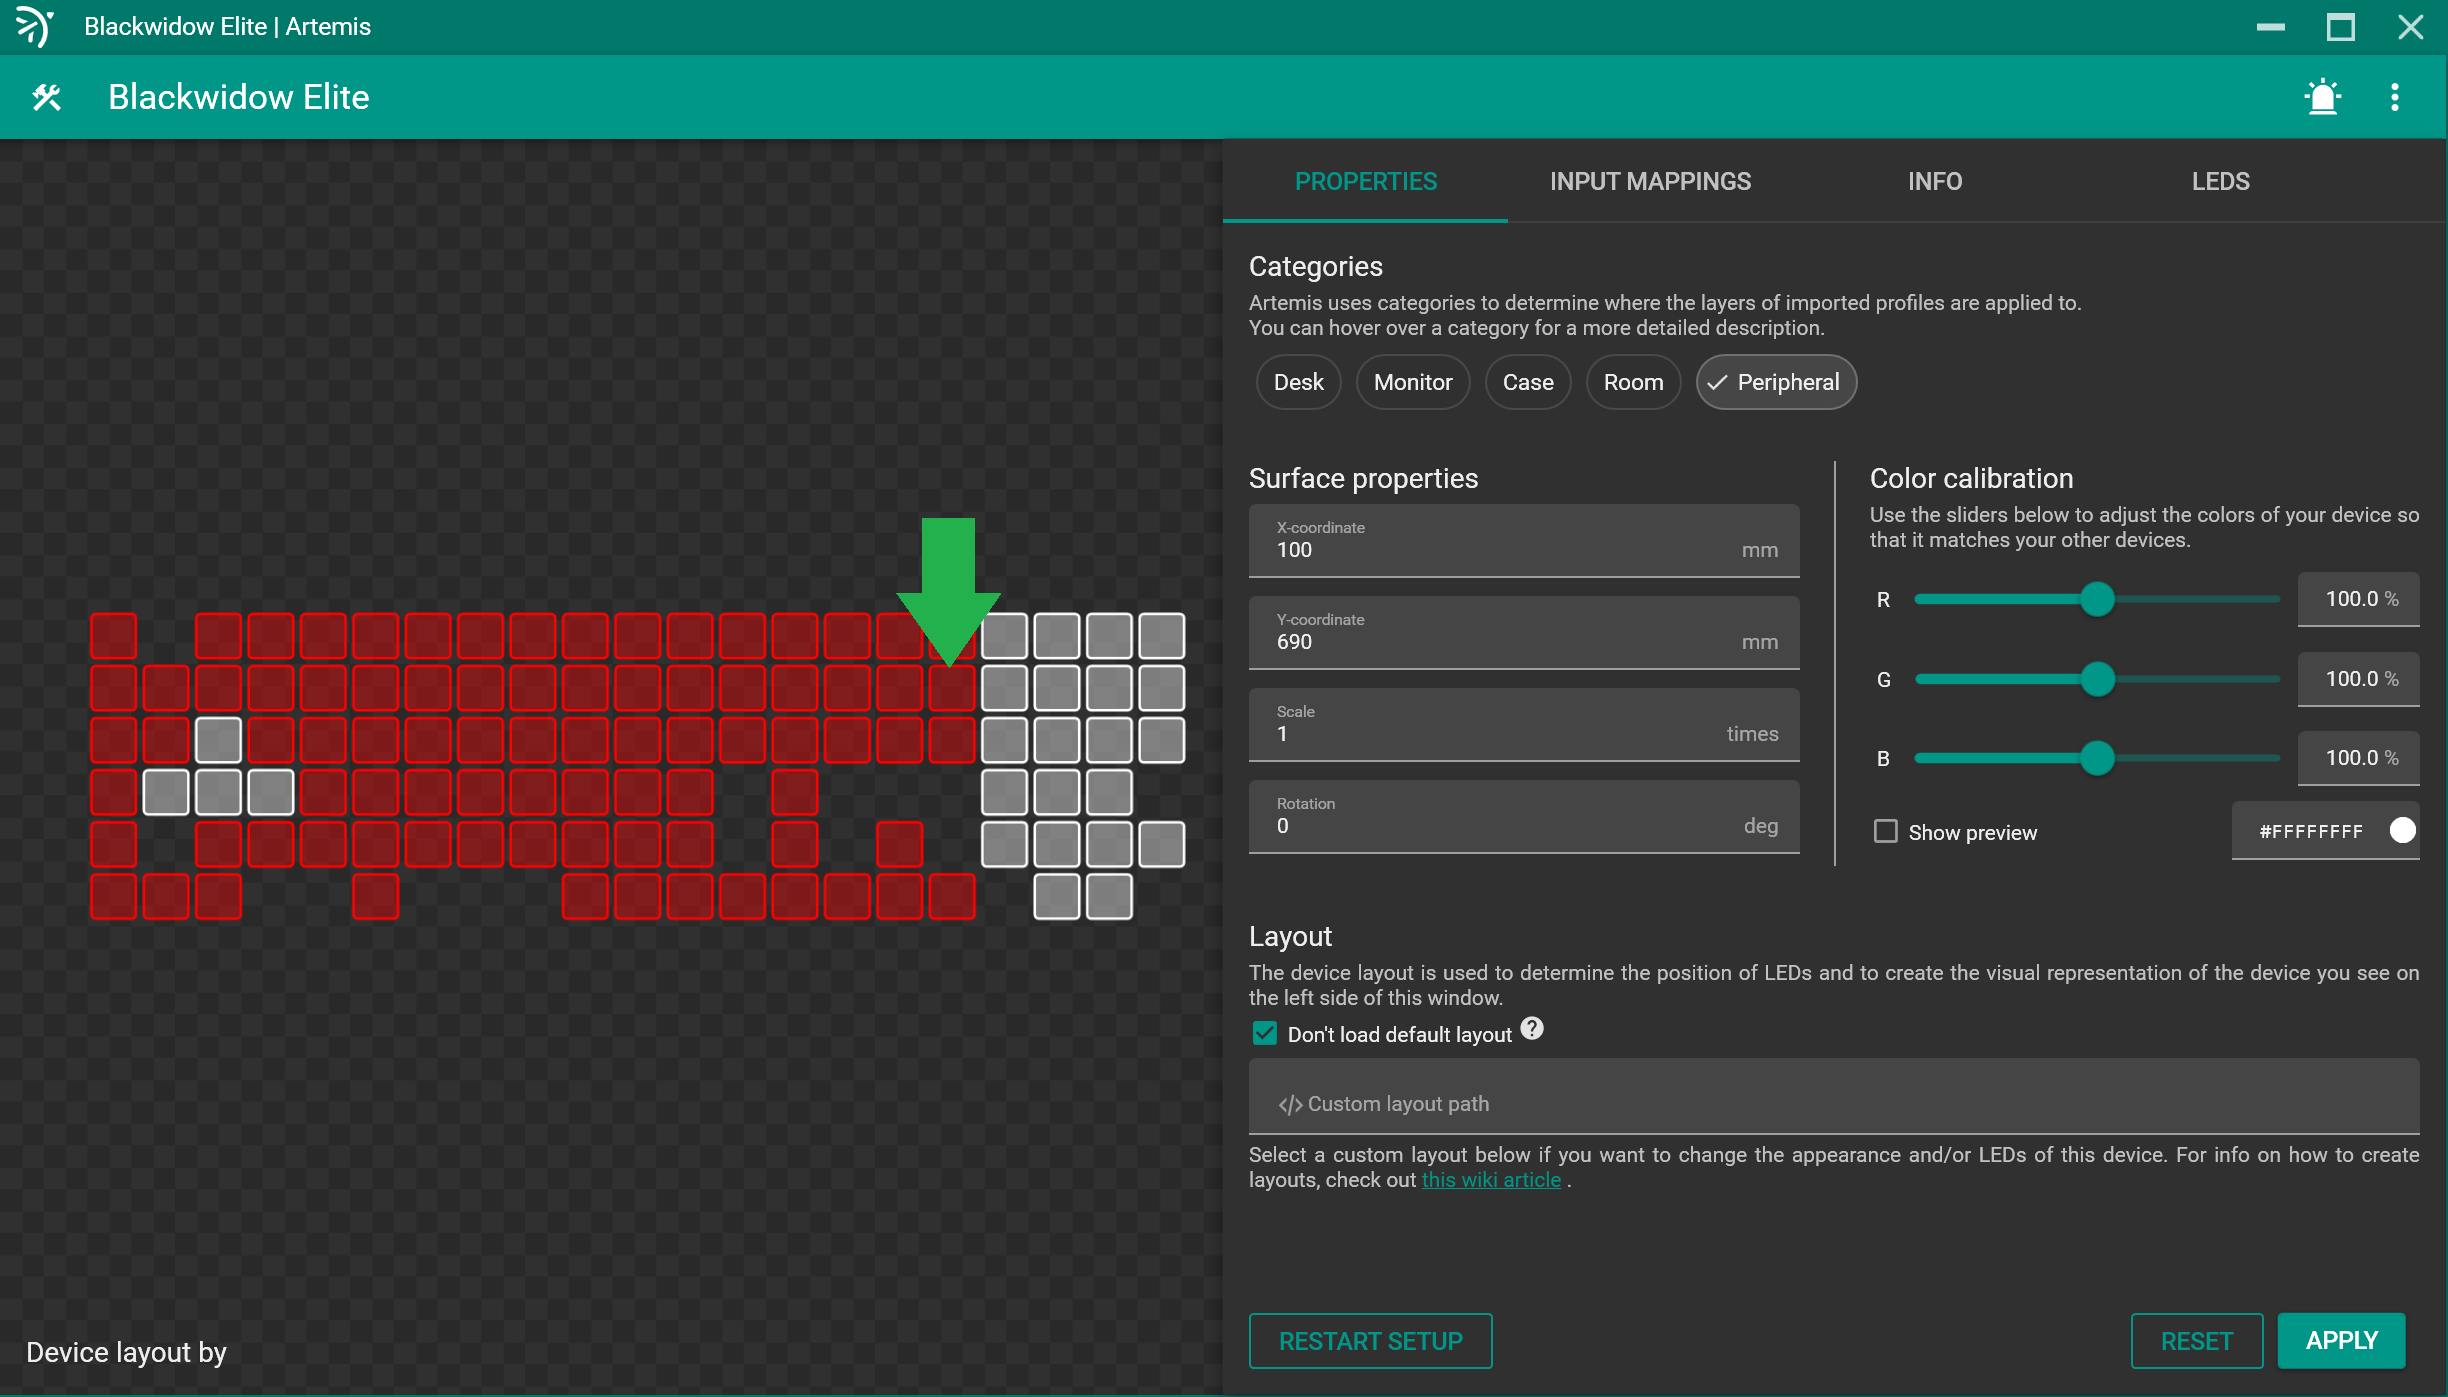This screenshot has width=2448, height=1397.
Task: Select the Room category
Action: pyautogui.click(x=1632, y=382)
